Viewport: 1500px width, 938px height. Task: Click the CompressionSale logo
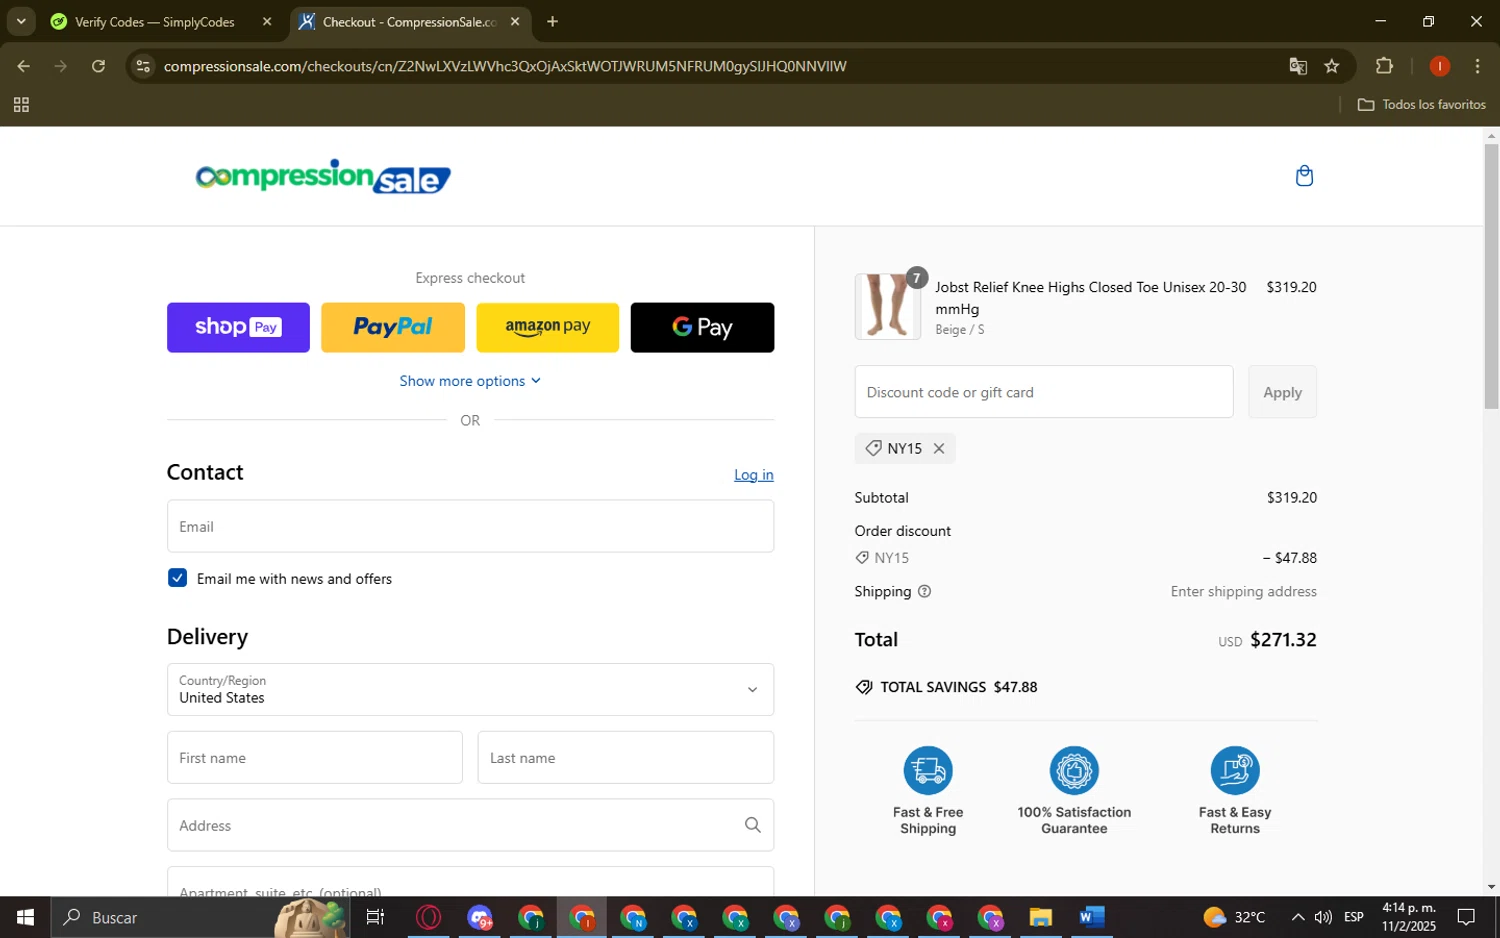[323, 177]
